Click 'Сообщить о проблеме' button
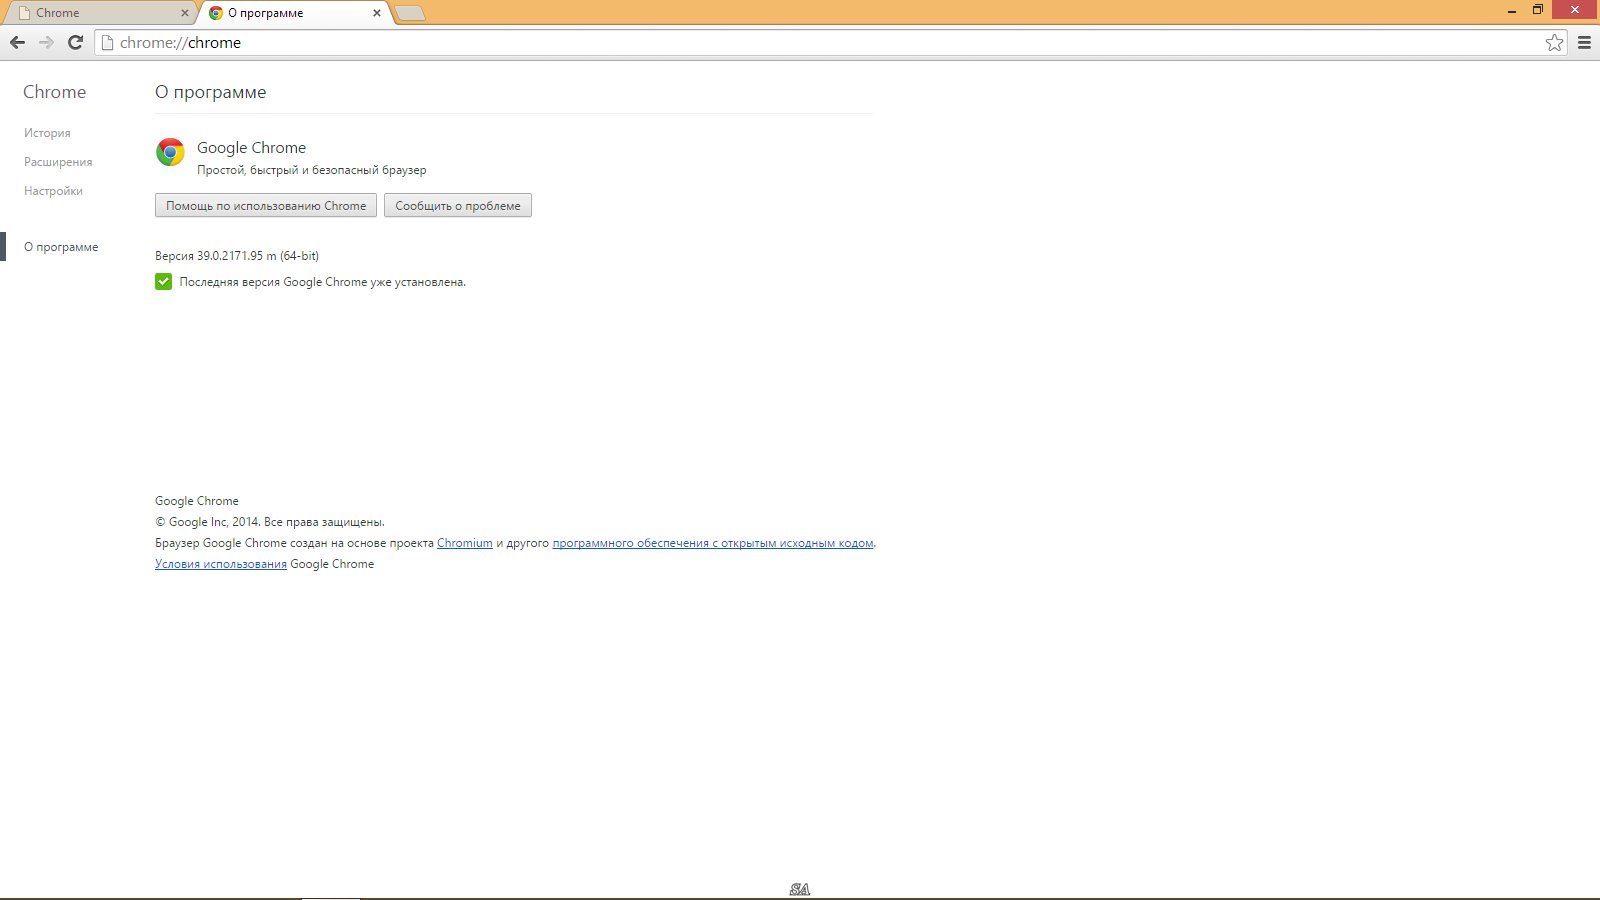 [458, 205]
